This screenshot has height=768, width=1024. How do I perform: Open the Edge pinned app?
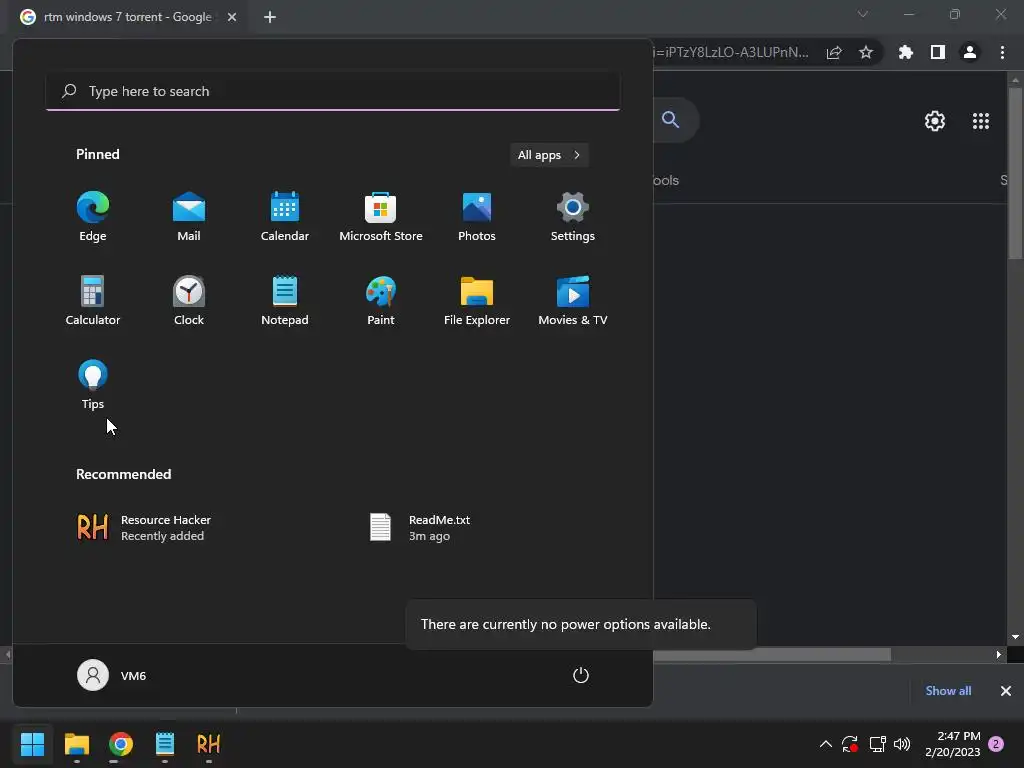[93, 217]
